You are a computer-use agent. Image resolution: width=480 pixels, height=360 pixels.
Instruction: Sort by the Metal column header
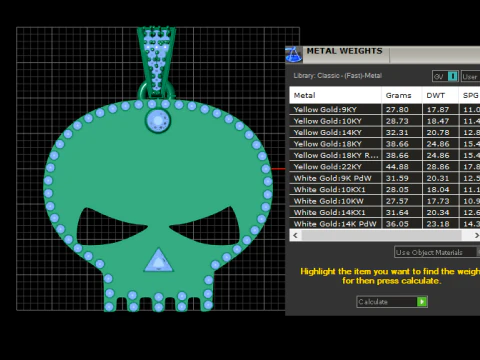click(x=335, y=95)
